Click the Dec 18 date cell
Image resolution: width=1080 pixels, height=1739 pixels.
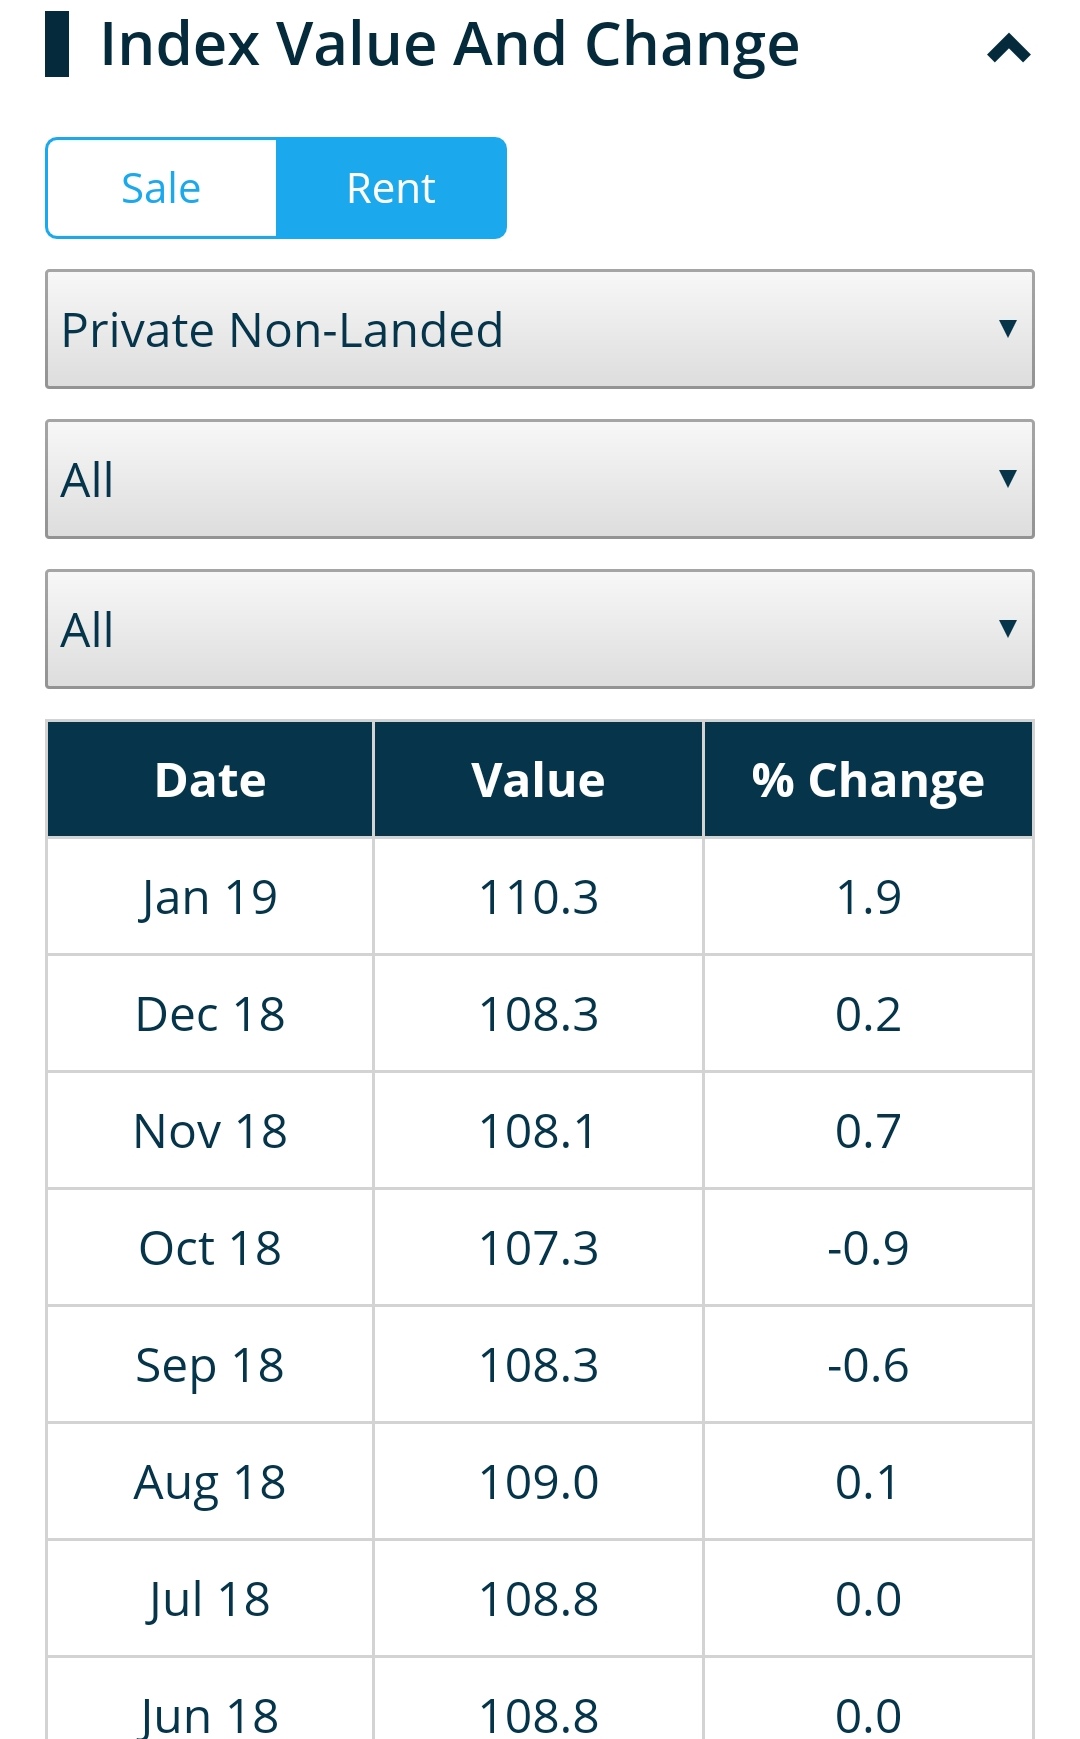(210, 1014)
